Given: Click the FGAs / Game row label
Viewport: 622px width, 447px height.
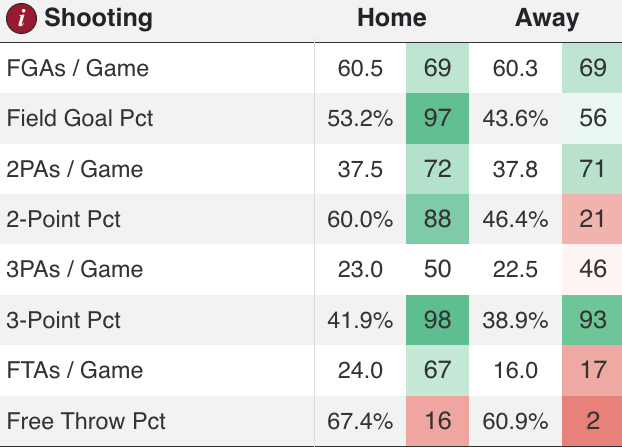Looking at the screenshot, I should click(x=77, y=69).
